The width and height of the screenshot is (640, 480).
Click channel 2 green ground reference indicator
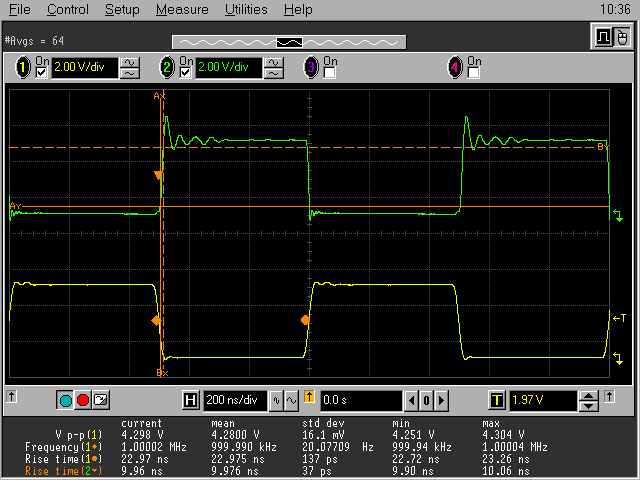tap(618, 216)
